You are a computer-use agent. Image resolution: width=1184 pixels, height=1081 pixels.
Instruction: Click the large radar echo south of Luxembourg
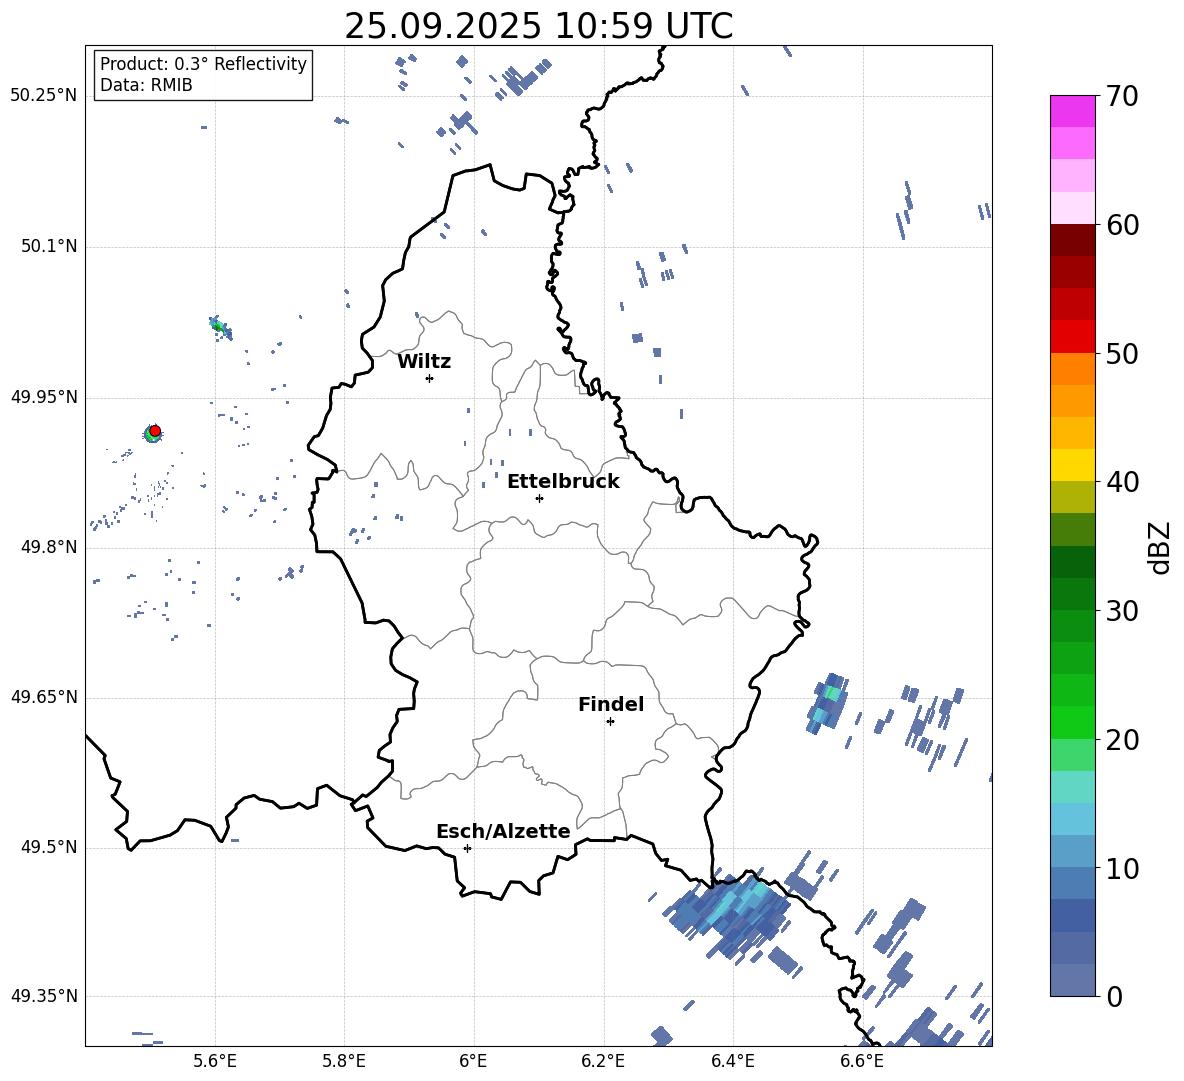pos(729,916)
